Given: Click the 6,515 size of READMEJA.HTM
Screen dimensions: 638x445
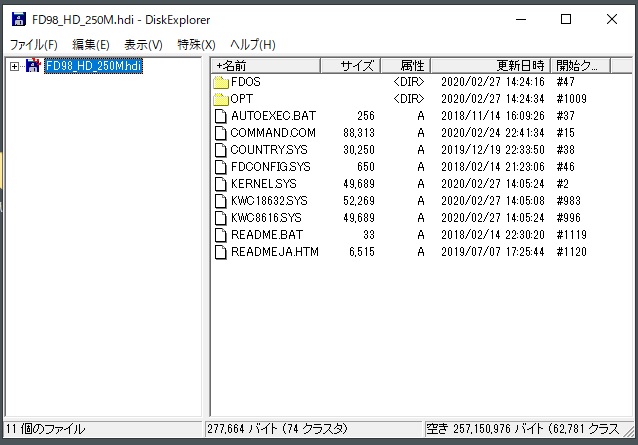Looking at the screenshot, I should (x=362, y=252).
